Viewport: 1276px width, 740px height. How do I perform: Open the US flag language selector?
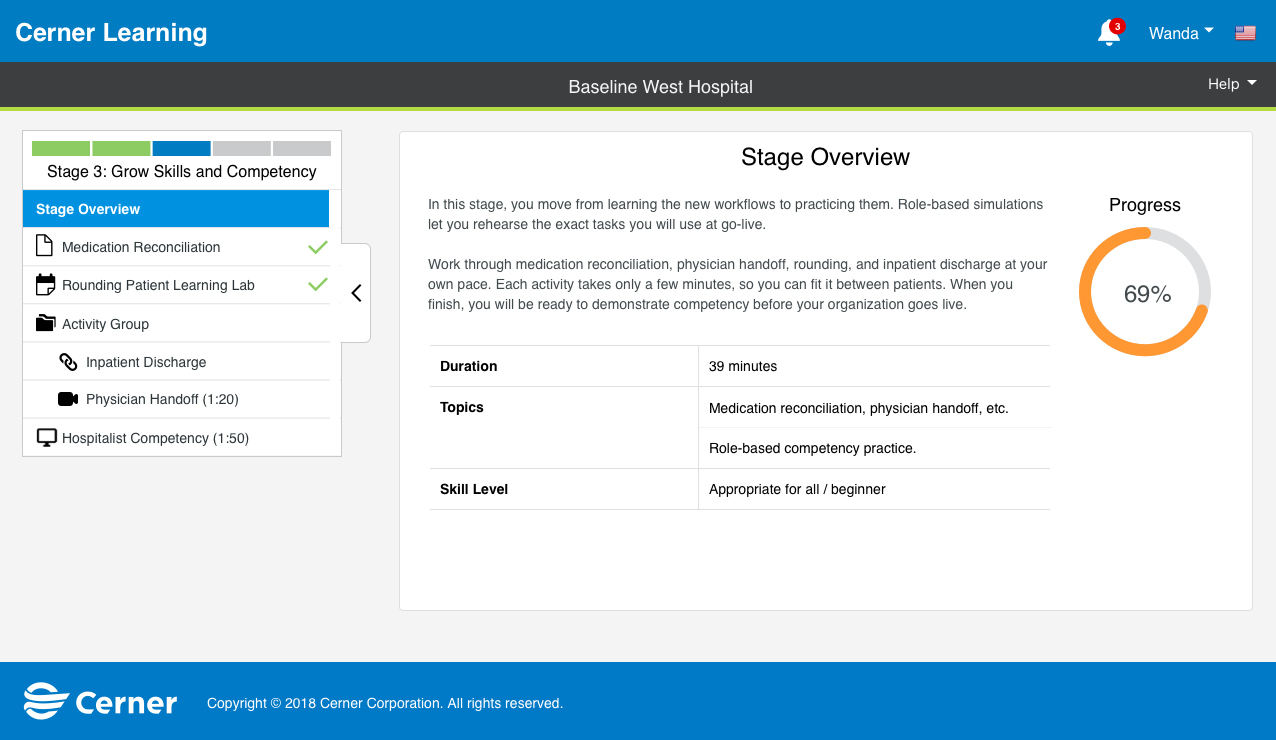(x=1245, y=33)
